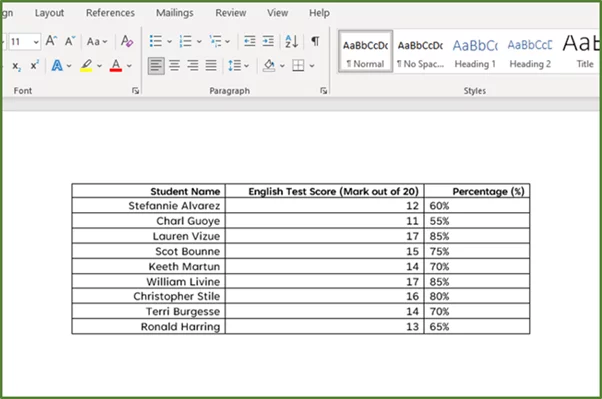Click the Text Effects blue A icon
The image size is (602, 399).
[57, 66]
